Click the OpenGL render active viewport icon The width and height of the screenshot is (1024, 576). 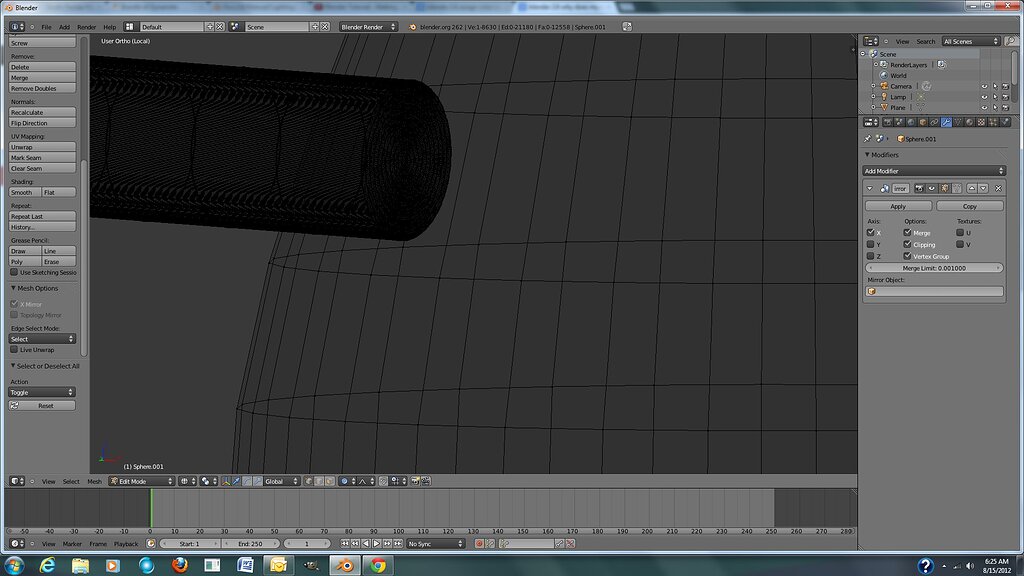415,481
